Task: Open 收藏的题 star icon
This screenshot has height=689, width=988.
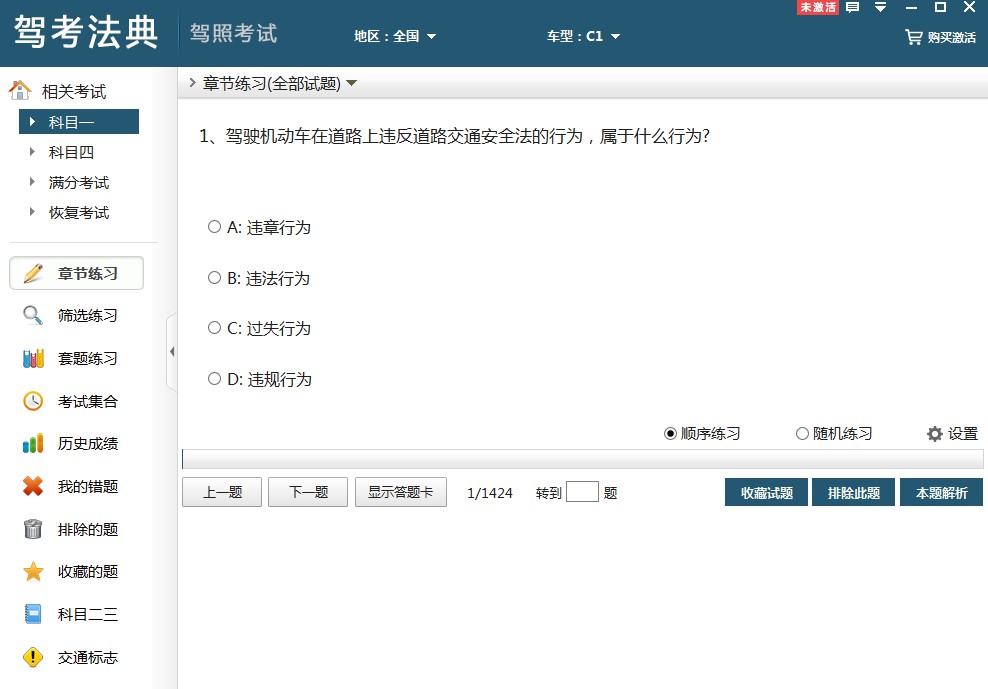Action: click(33, 572)
